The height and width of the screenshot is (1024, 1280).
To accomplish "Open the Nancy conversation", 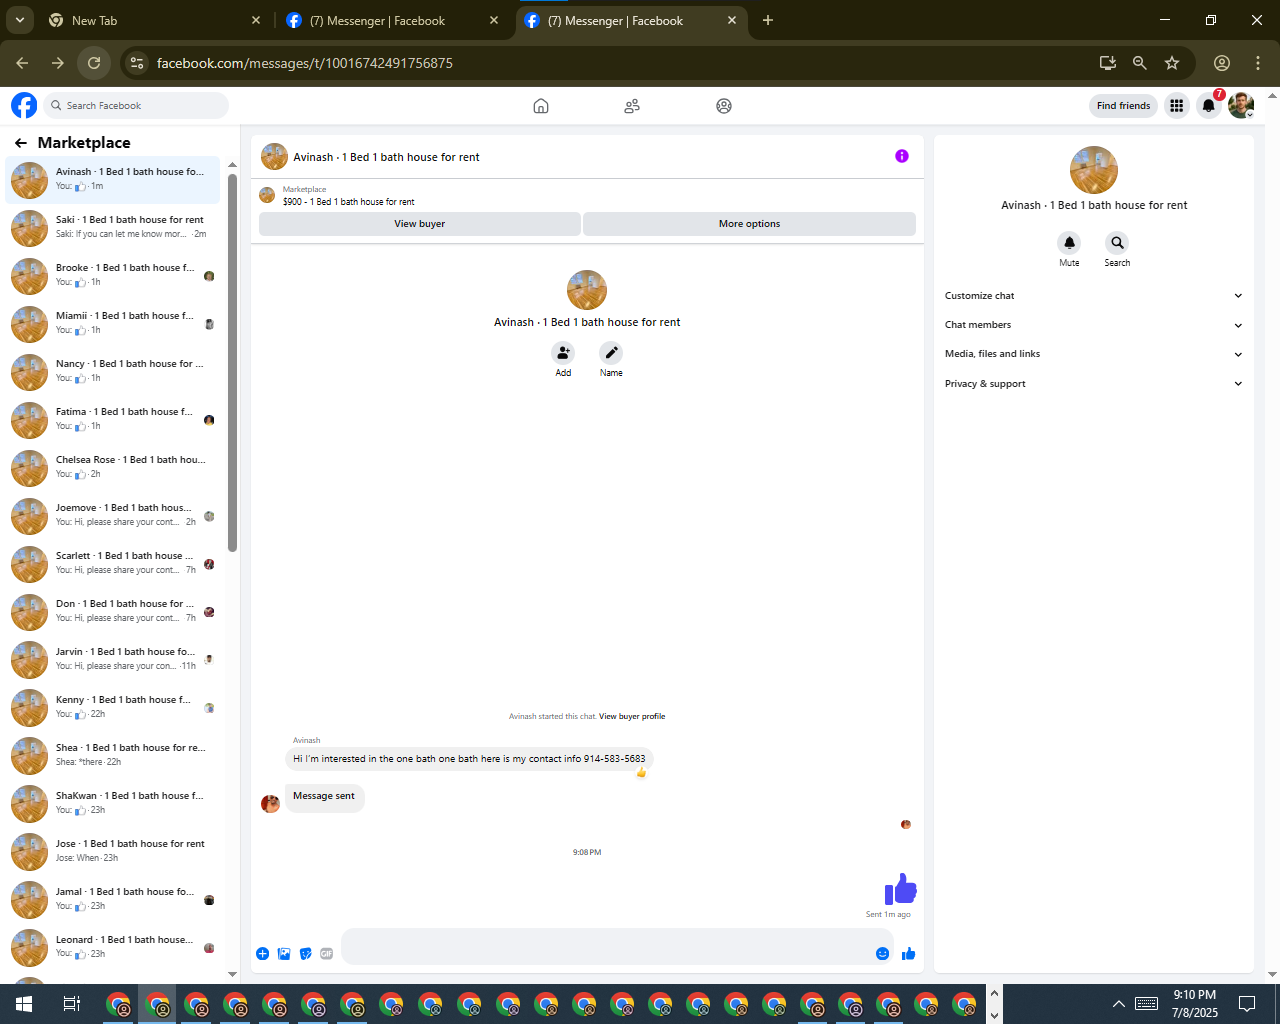I will point(113,372).
